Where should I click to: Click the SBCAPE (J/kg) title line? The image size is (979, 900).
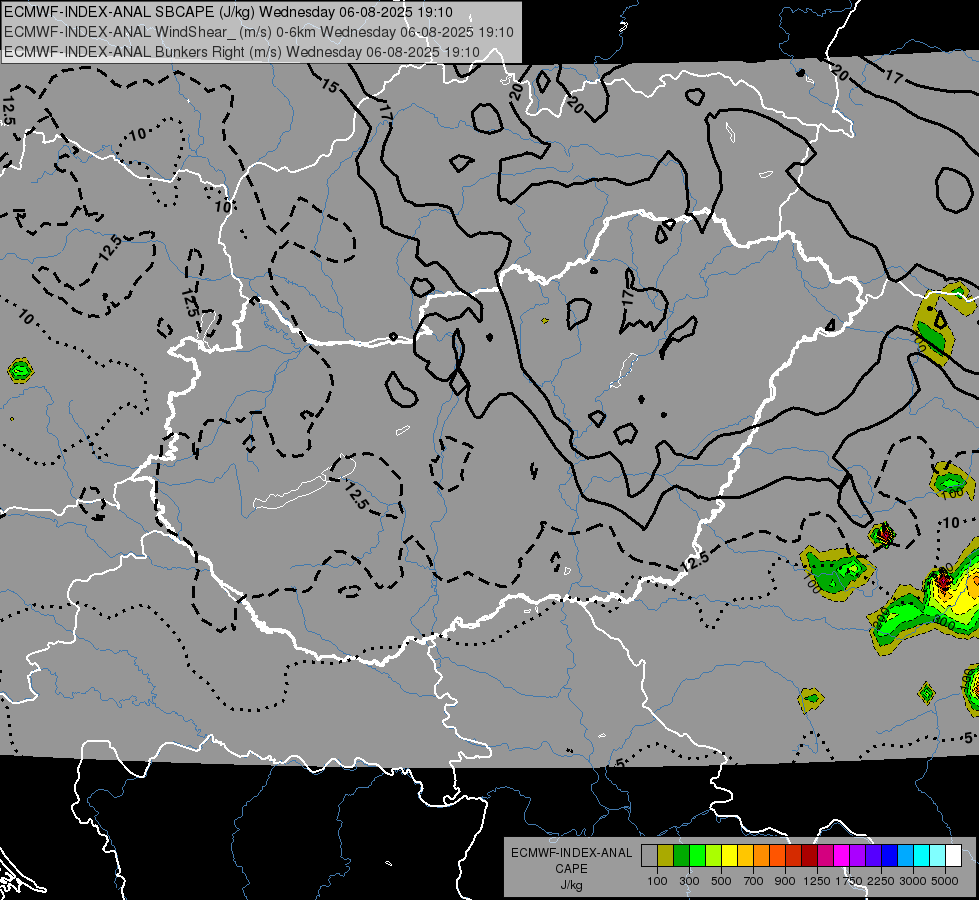[x=229, y=12]
